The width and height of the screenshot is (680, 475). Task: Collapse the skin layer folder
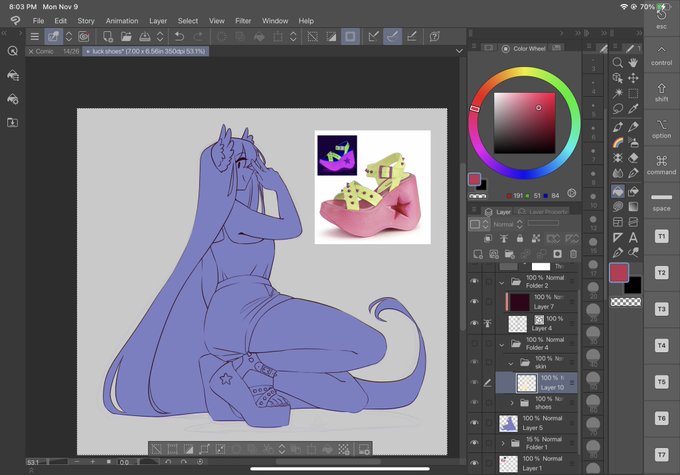(x=511, y=364)
